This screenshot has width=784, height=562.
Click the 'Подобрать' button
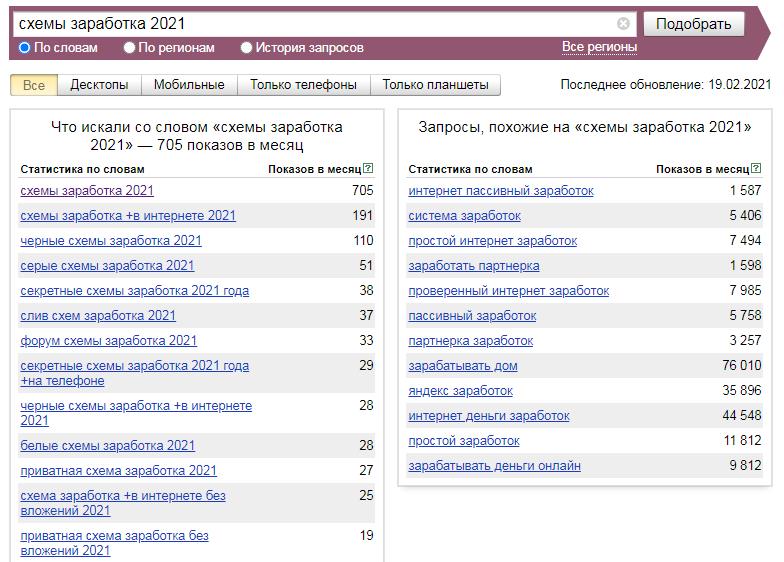click(694, 24)
